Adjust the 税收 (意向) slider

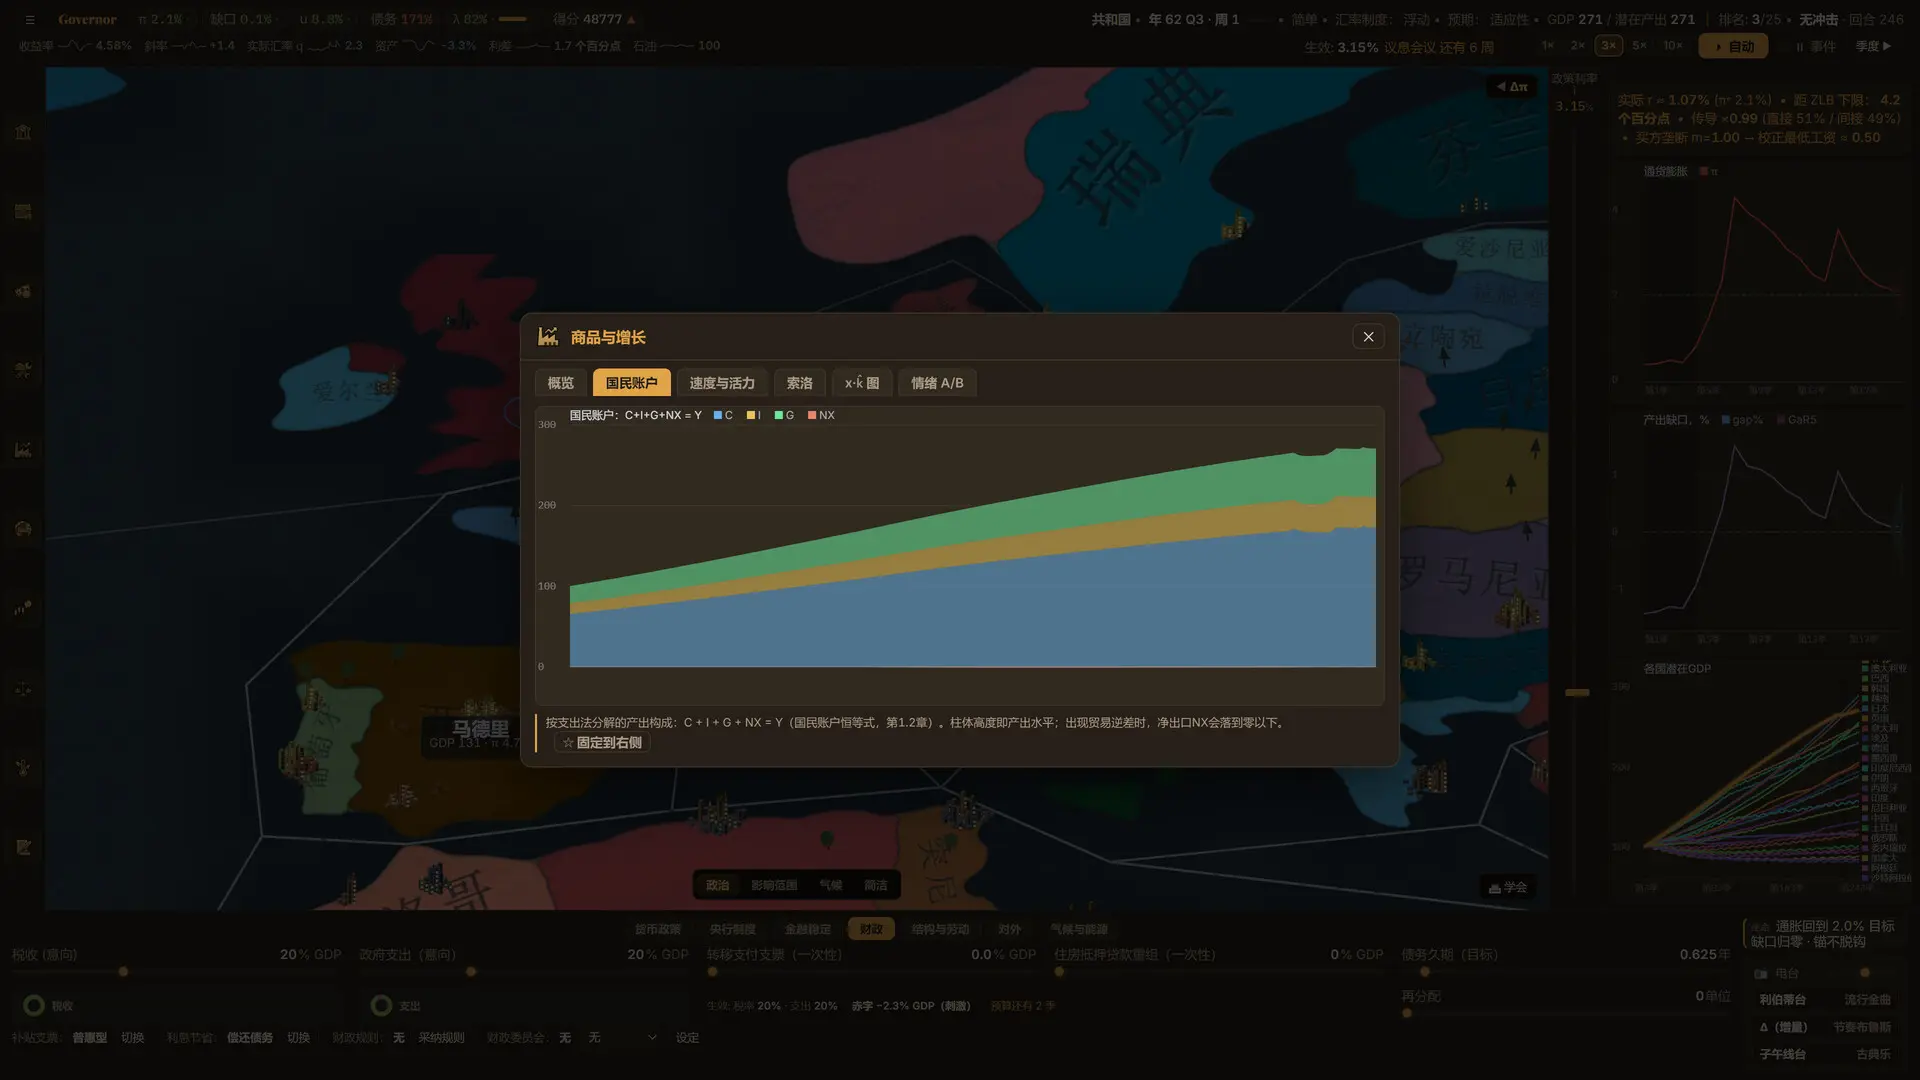pyautogui.click(x=176, y=971)
